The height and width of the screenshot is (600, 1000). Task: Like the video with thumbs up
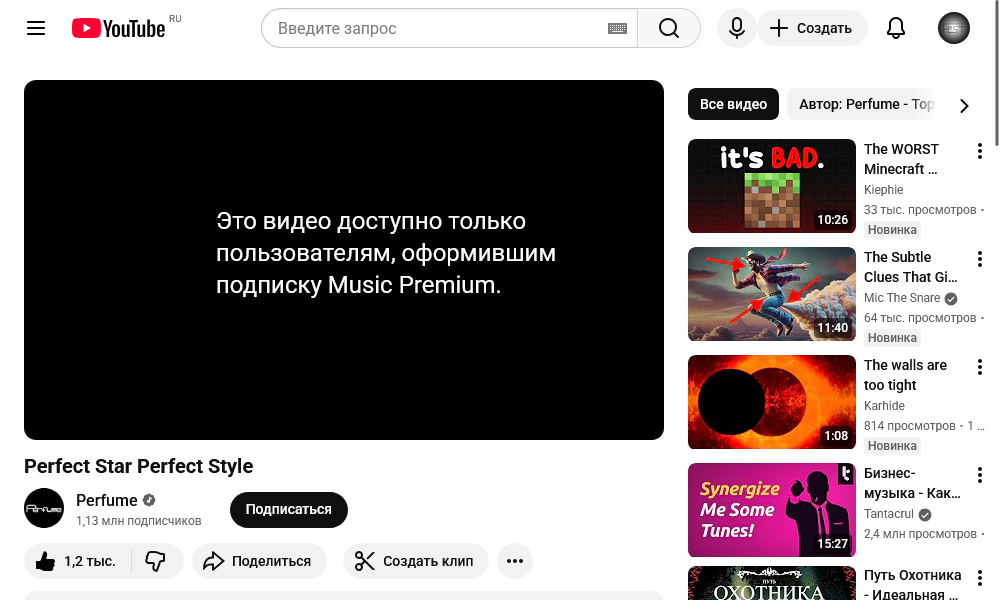click(x=77, y=561)
